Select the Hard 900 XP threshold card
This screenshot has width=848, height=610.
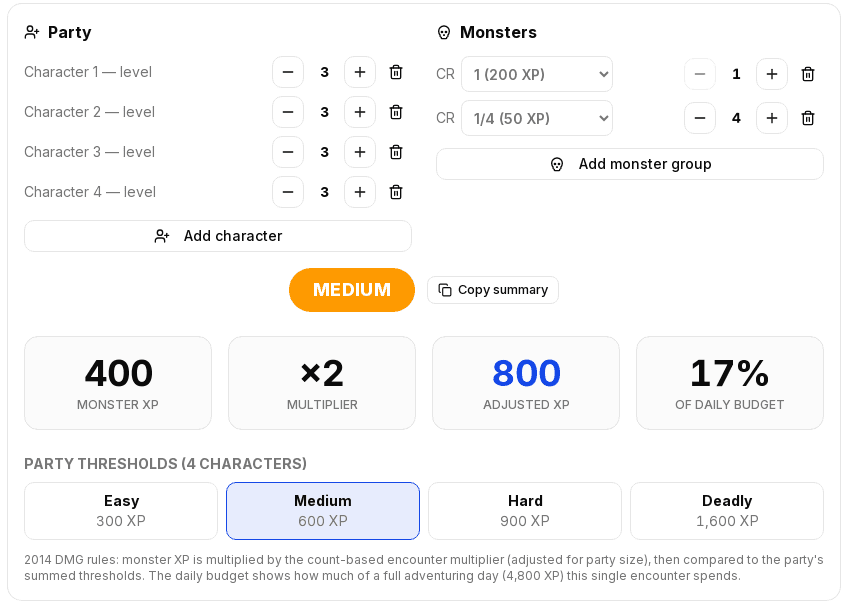point(525,511)
